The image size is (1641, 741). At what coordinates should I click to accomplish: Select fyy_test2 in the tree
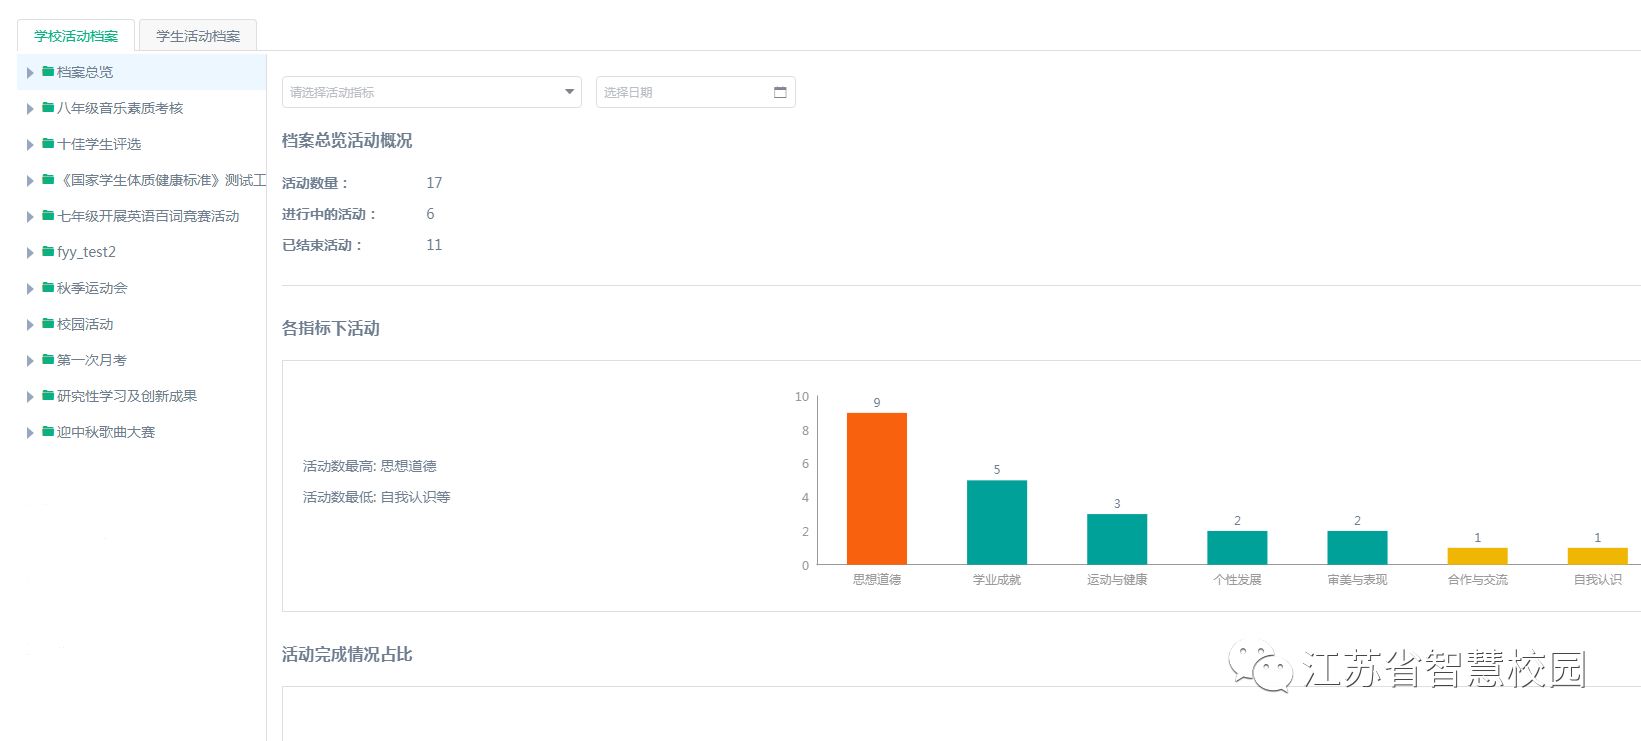pyautogui.click(x=86, y=252)
